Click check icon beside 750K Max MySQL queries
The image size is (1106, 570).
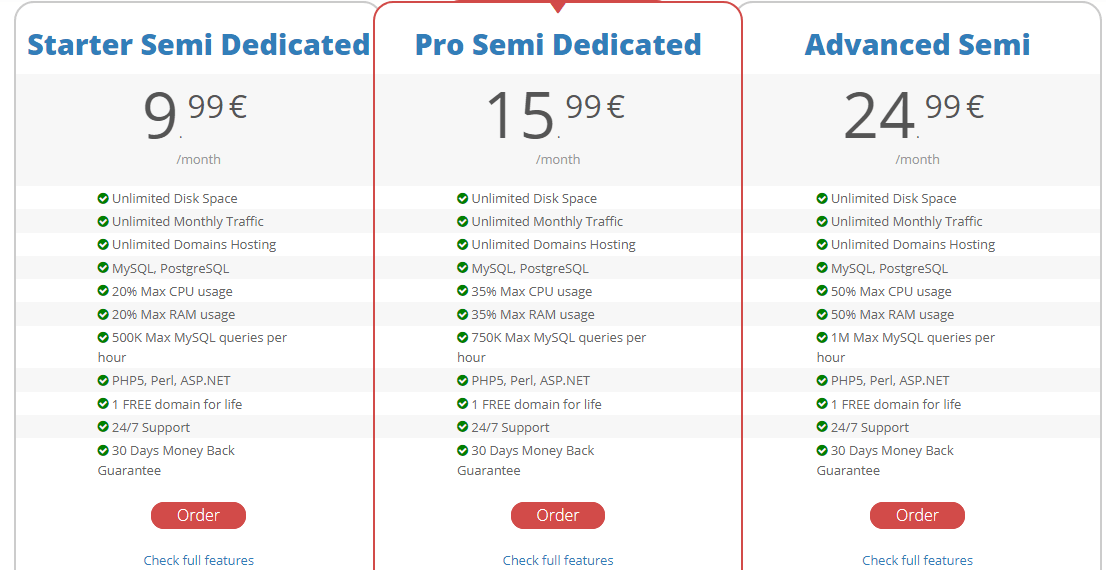(x=463, y=337)
